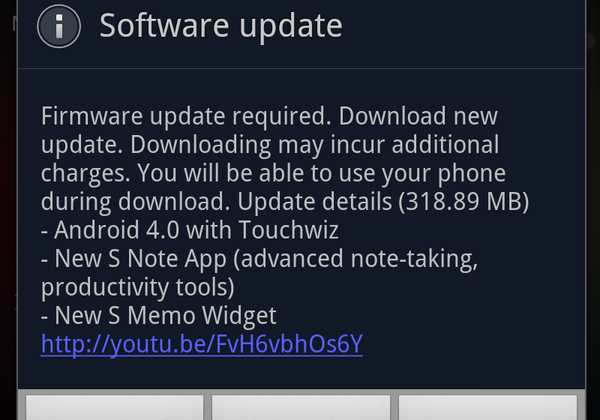Image resolution: width=600 pixels, height=420 pixels.
Task: Tap the "New S Memo Widget" line
Action: [158, 316]
